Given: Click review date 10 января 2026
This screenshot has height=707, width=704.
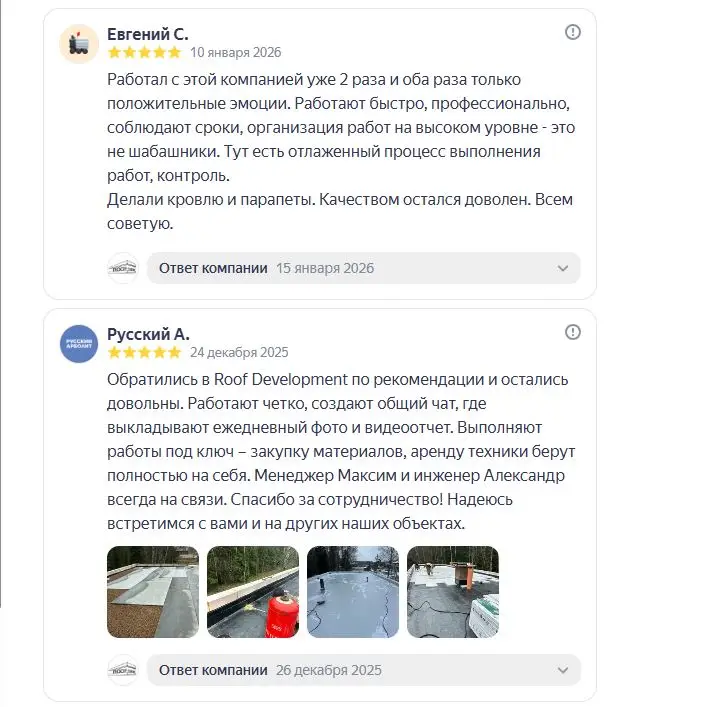Looking at the screenshot, I should 236,52.
